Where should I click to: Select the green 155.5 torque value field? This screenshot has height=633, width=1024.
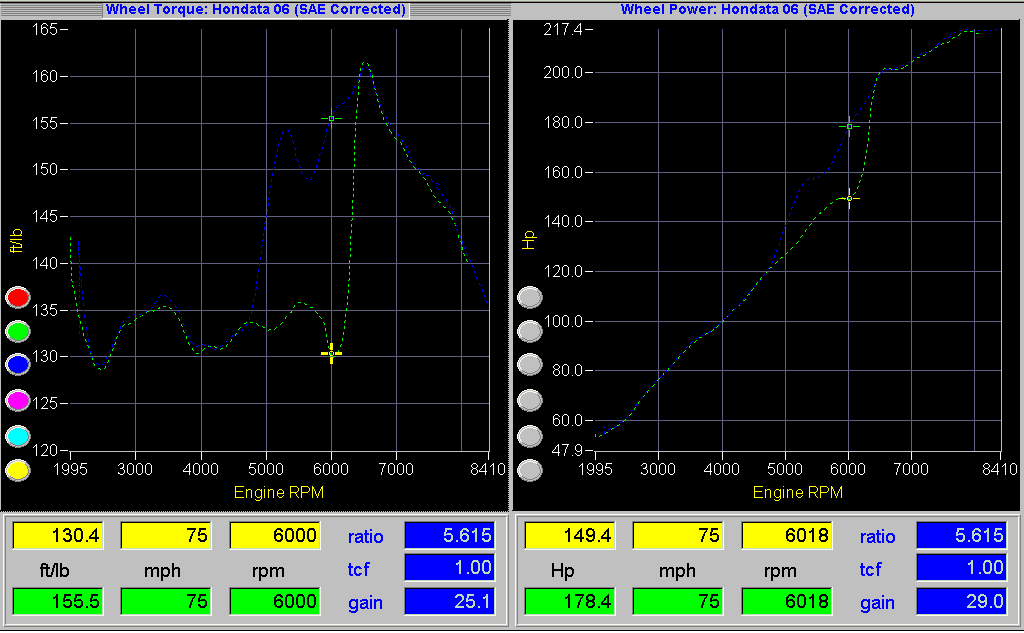(57, 601)
